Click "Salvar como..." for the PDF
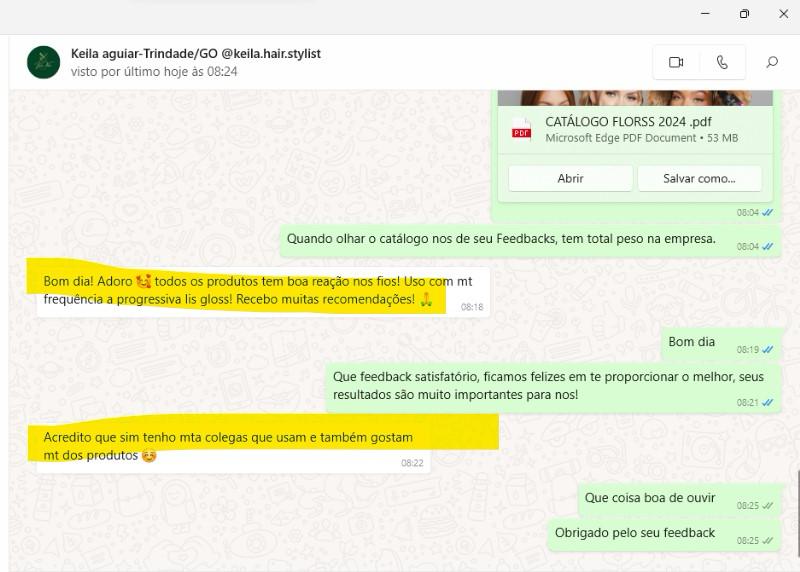800x572 pixels. pos(699,178)
